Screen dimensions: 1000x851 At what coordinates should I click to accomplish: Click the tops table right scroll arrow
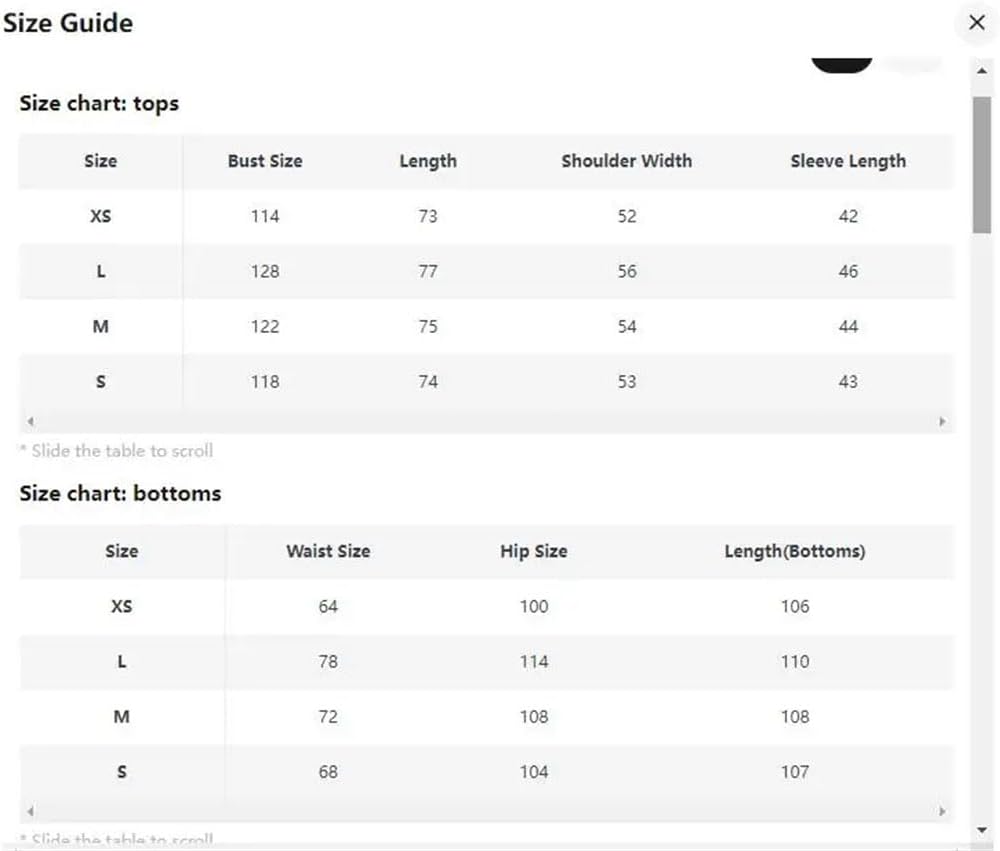(942, 421)
